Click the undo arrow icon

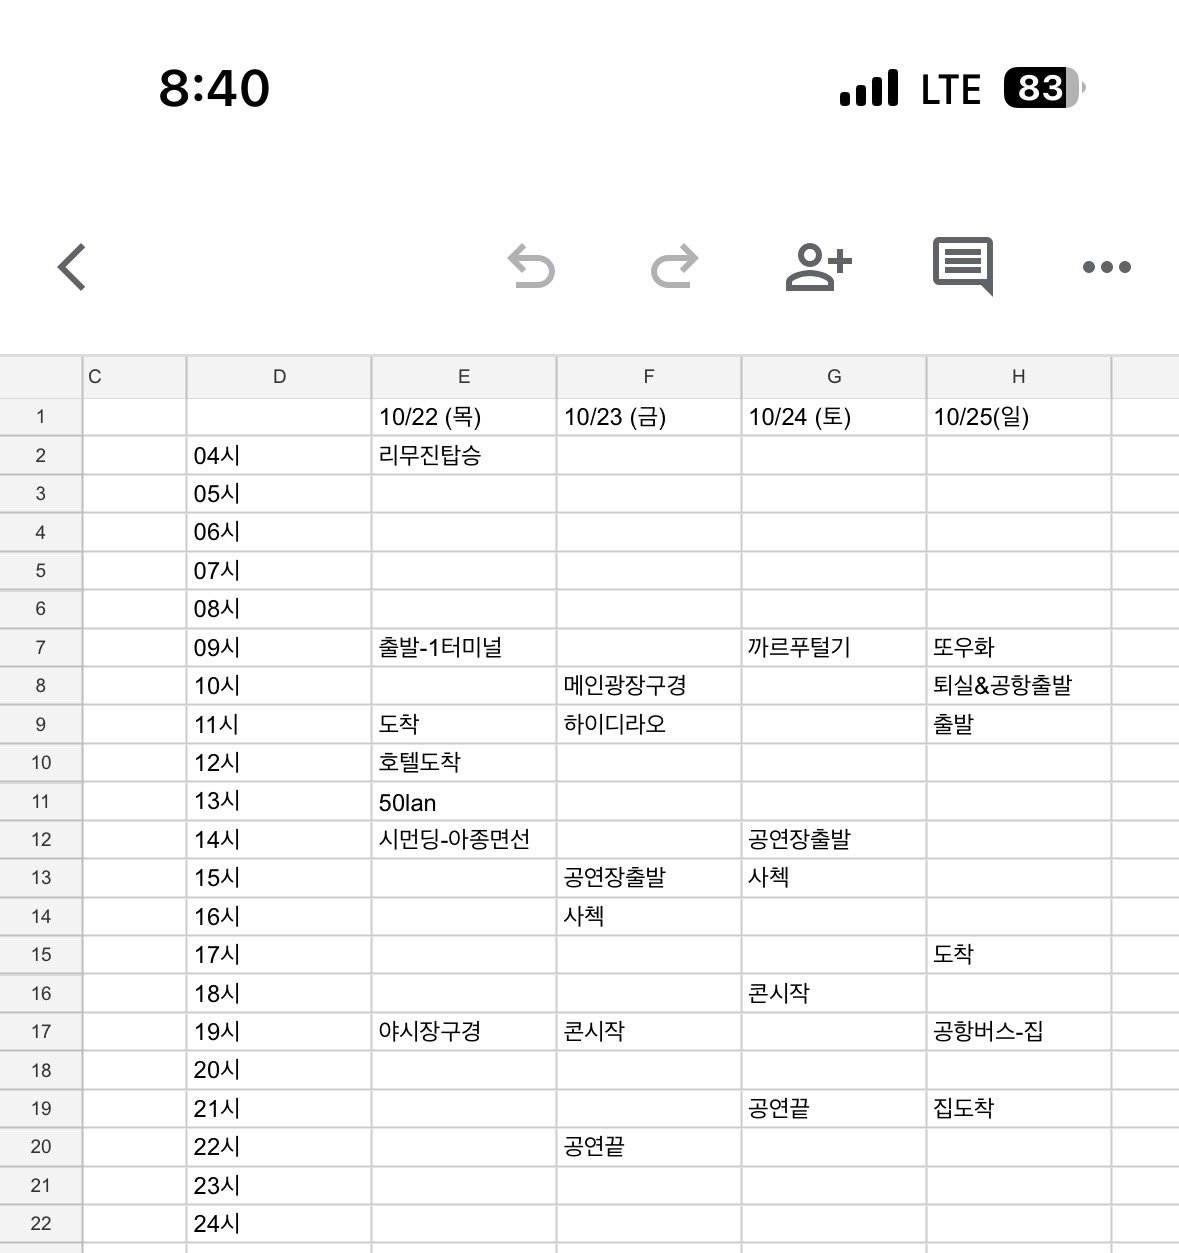point(531,266)
